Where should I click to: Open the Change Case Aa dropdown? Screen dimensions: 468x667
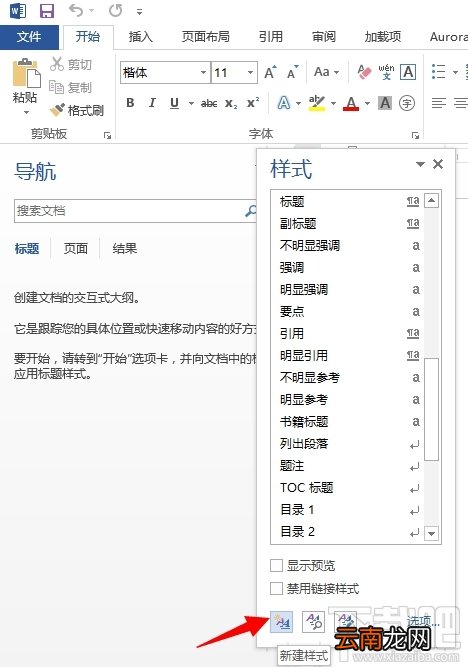click(x=326, y=72)
